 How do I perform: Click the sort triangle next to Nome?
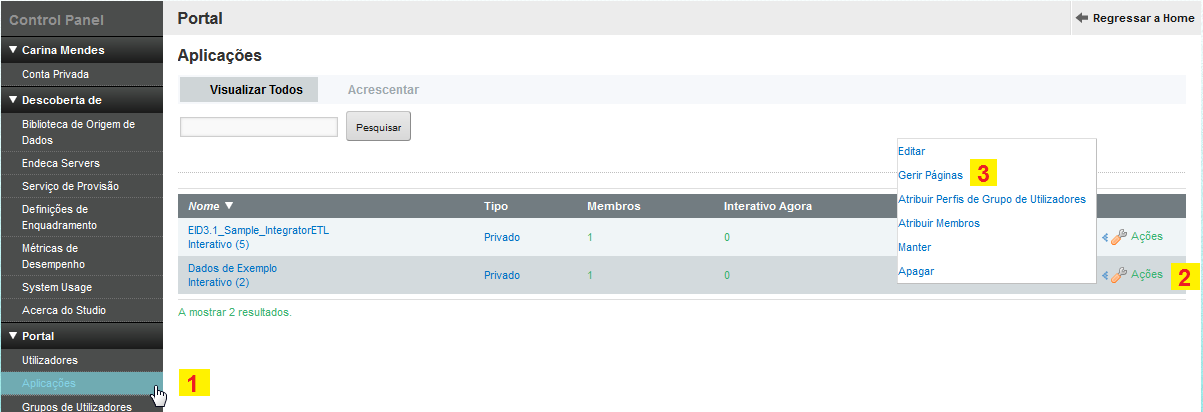click(x=229, y=206)
